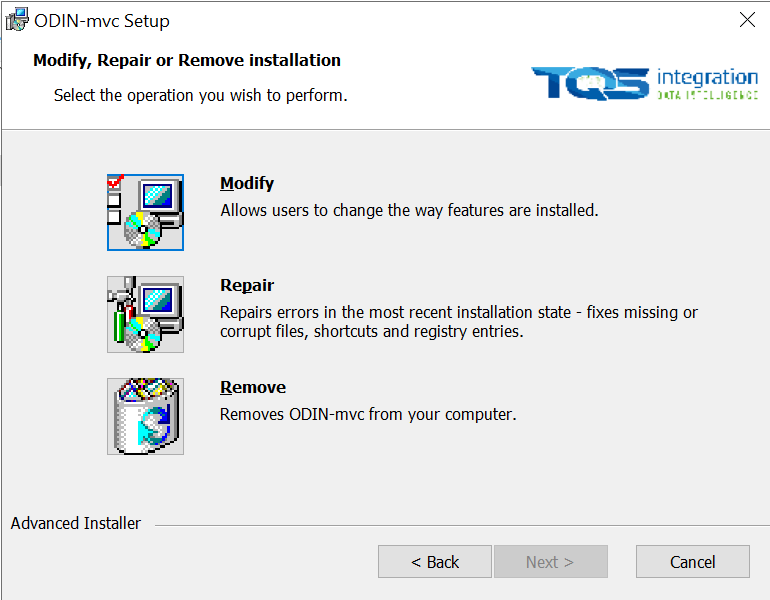Select the Remove heading label

[253, 388]
